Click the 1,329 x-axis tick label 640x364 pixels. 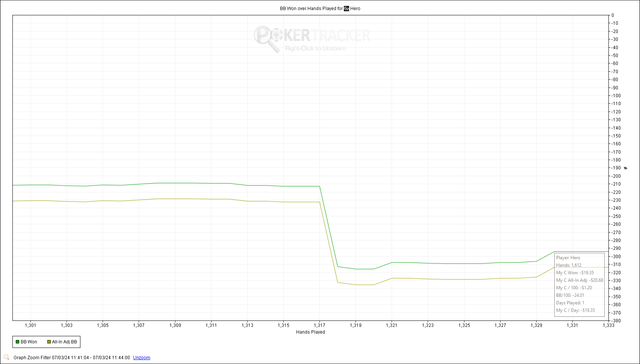[x=536, y=325]
